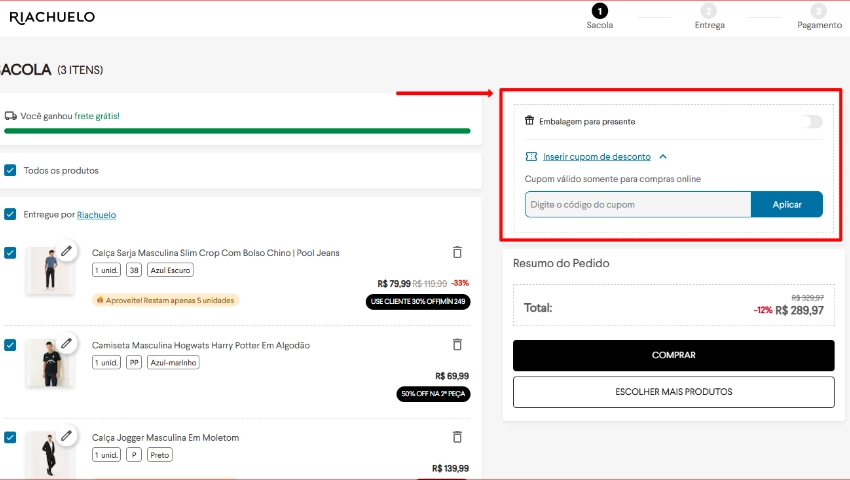Click size PP tag
850x480 pixels.
(x=134, y=362)
